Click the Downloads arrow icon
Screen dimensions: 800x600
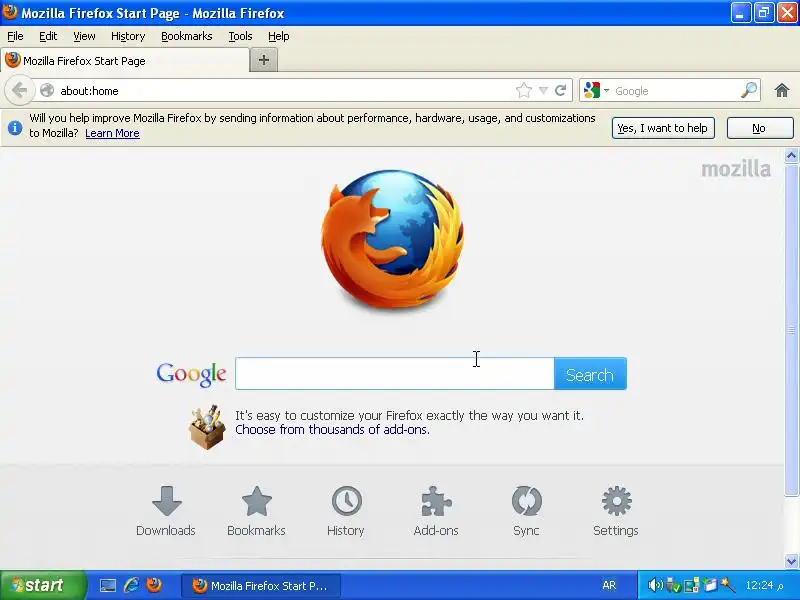(x=166, y=501)
